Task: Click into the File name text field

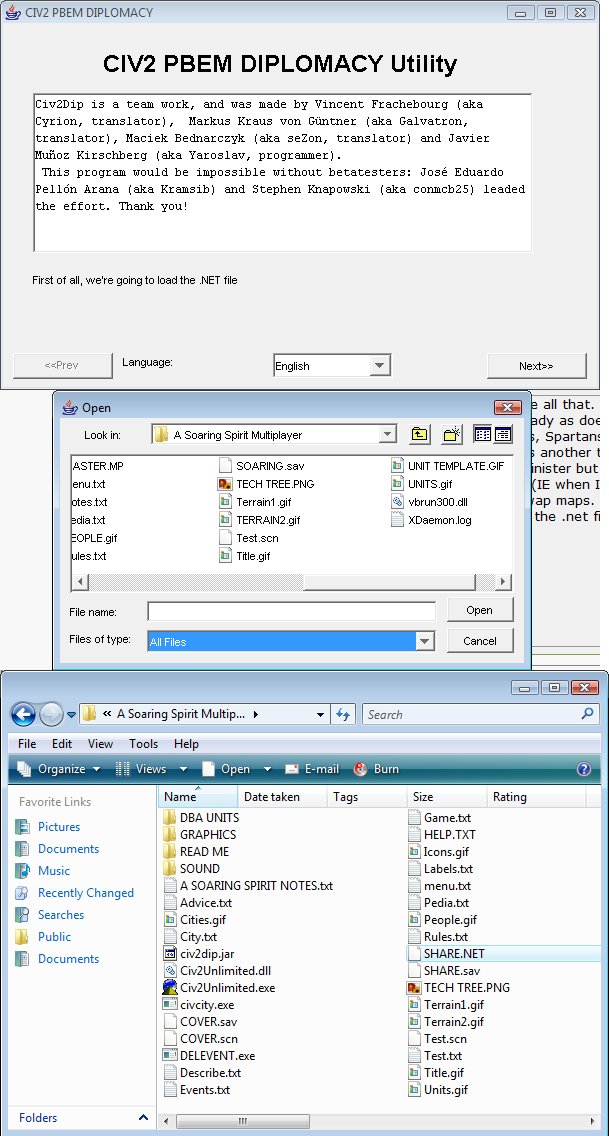Action: [x=291, y=611]
